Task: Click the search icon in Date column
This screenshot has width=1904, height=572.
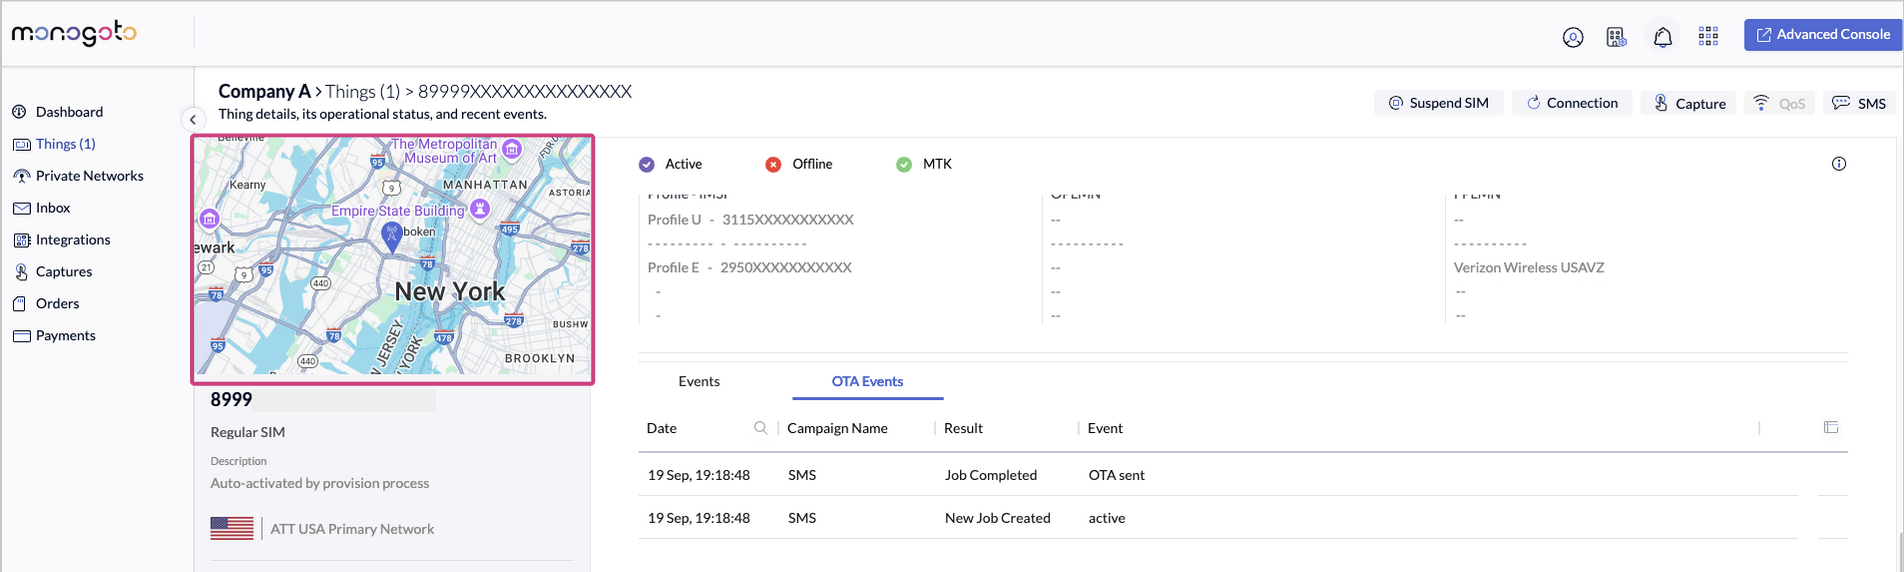Action: (760, 428)
